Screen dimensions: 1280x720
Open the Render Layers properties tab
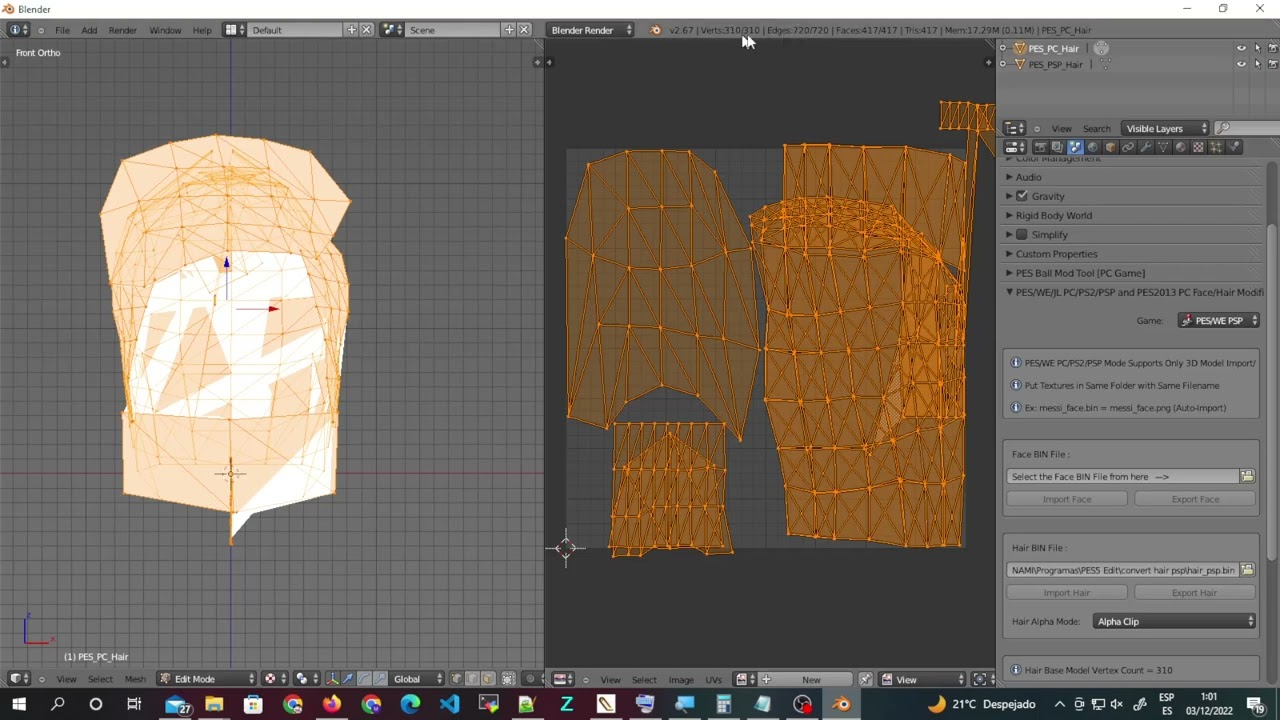click(1057, 147)
